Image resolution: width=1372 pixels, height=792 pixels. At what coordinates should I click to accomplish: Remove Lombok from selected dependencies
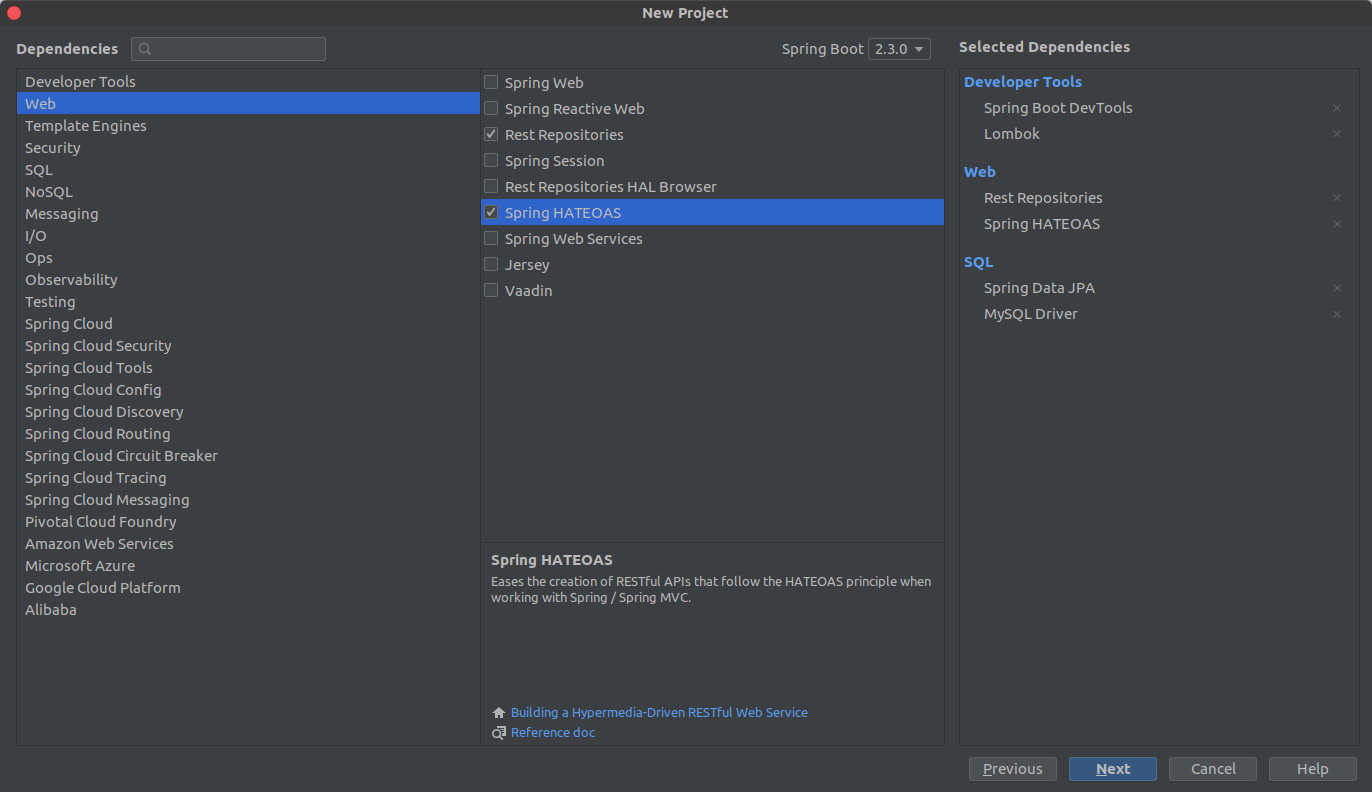[x=1337, y=134]
